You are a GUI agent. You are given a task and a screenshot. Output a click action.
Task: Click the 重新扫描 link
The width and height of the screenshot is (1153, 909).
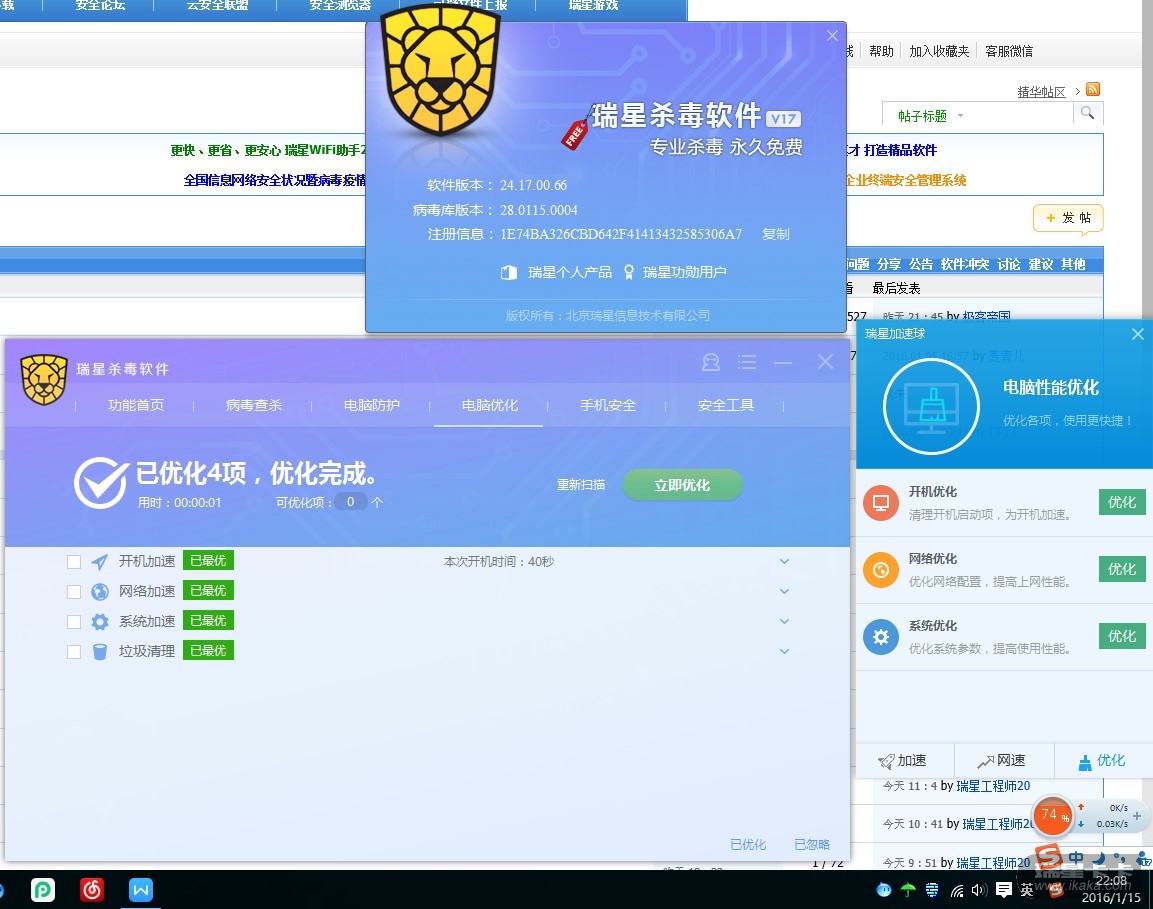(581, 485)
